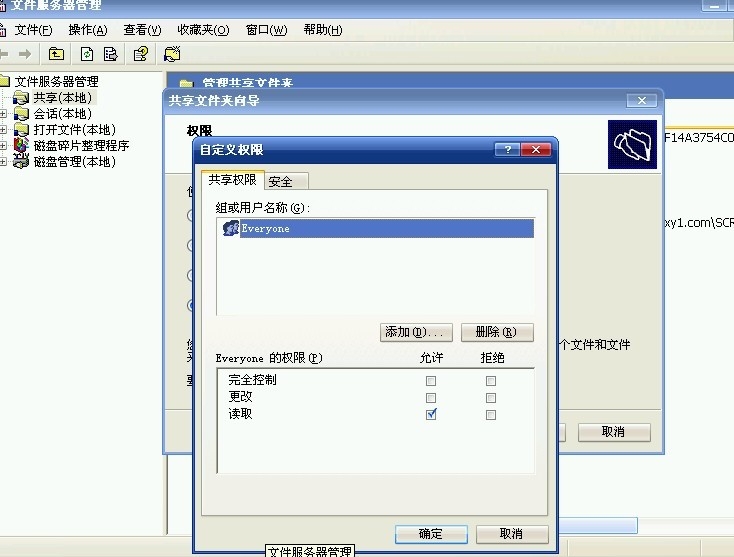The image size is (734, 557).
Task: Click the Forward arrow toolbar icon
Action: 24,54
